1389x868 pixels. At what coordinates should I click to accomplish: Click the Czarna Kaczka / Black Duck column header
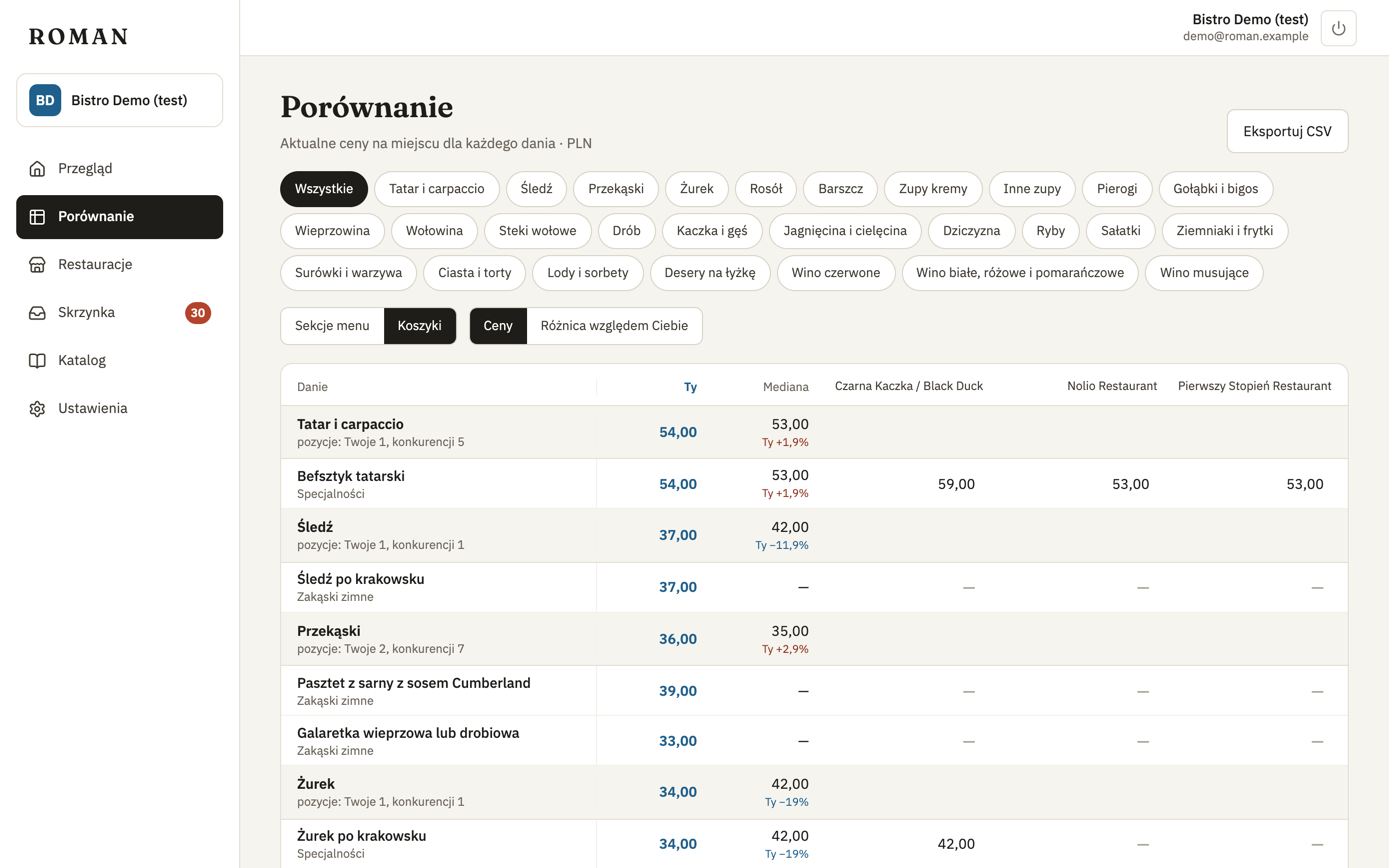[x=909, y=386]
